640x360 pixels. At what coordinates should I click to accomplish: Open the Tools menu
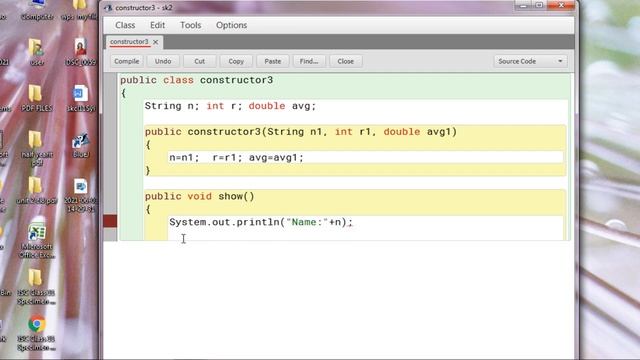pos(191,25)
